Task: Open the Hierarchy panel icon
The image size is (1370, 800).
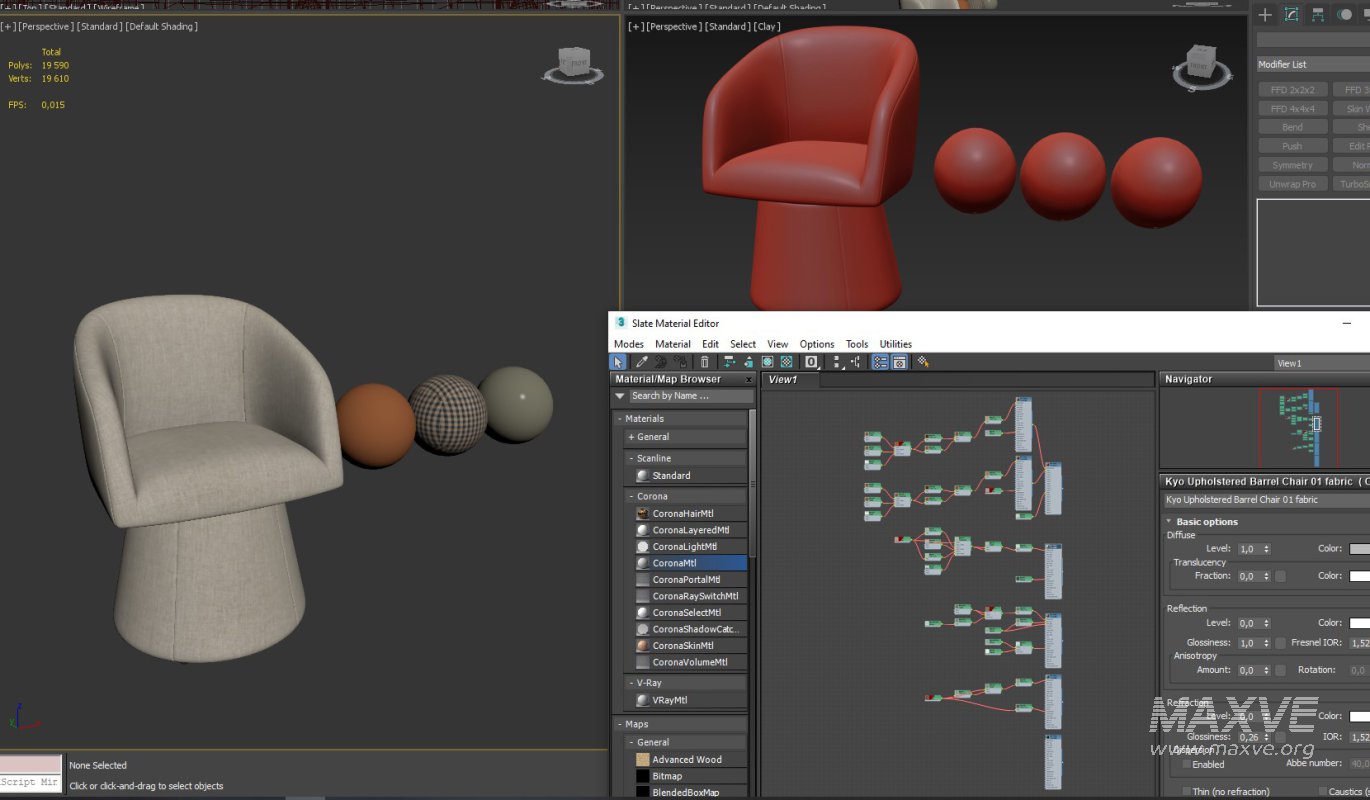Action: point(1318,15)
